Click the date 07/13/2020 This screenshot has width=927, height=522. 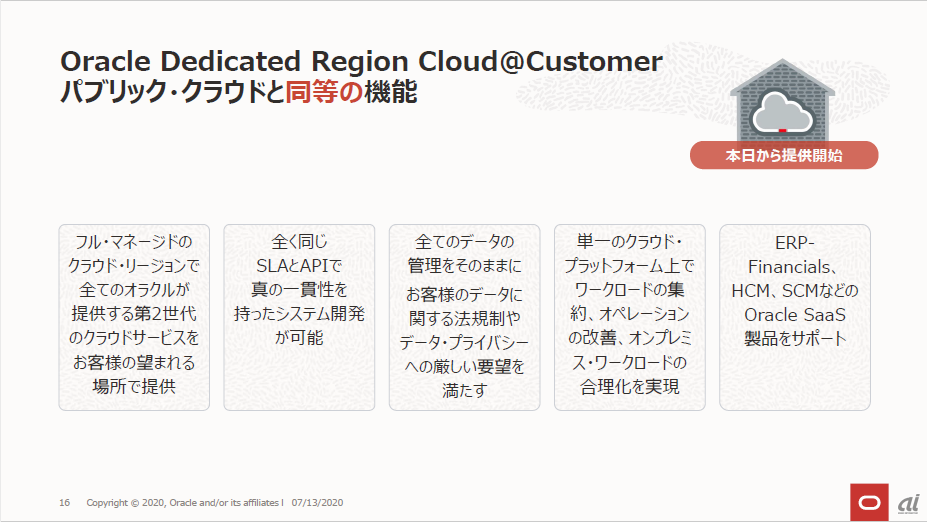pyautogui.click(x=317, y=502)
